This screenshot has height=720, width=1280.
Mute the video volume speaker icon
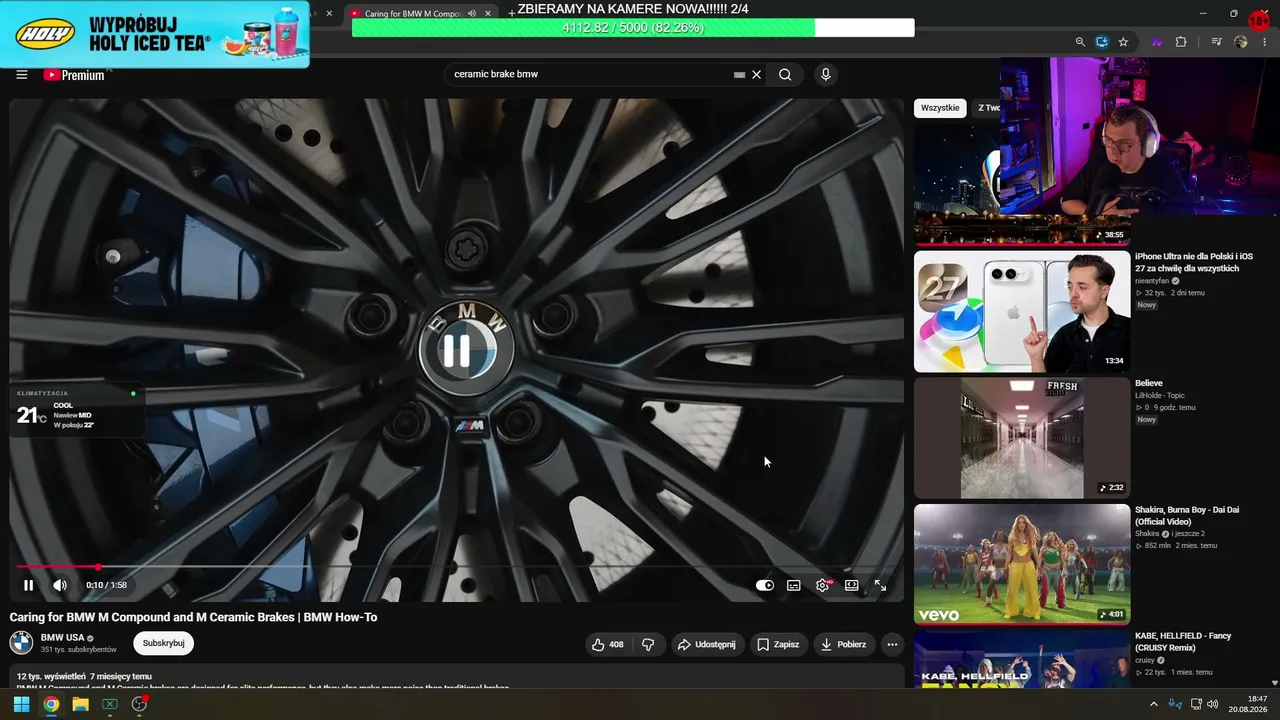coord(60,585)
